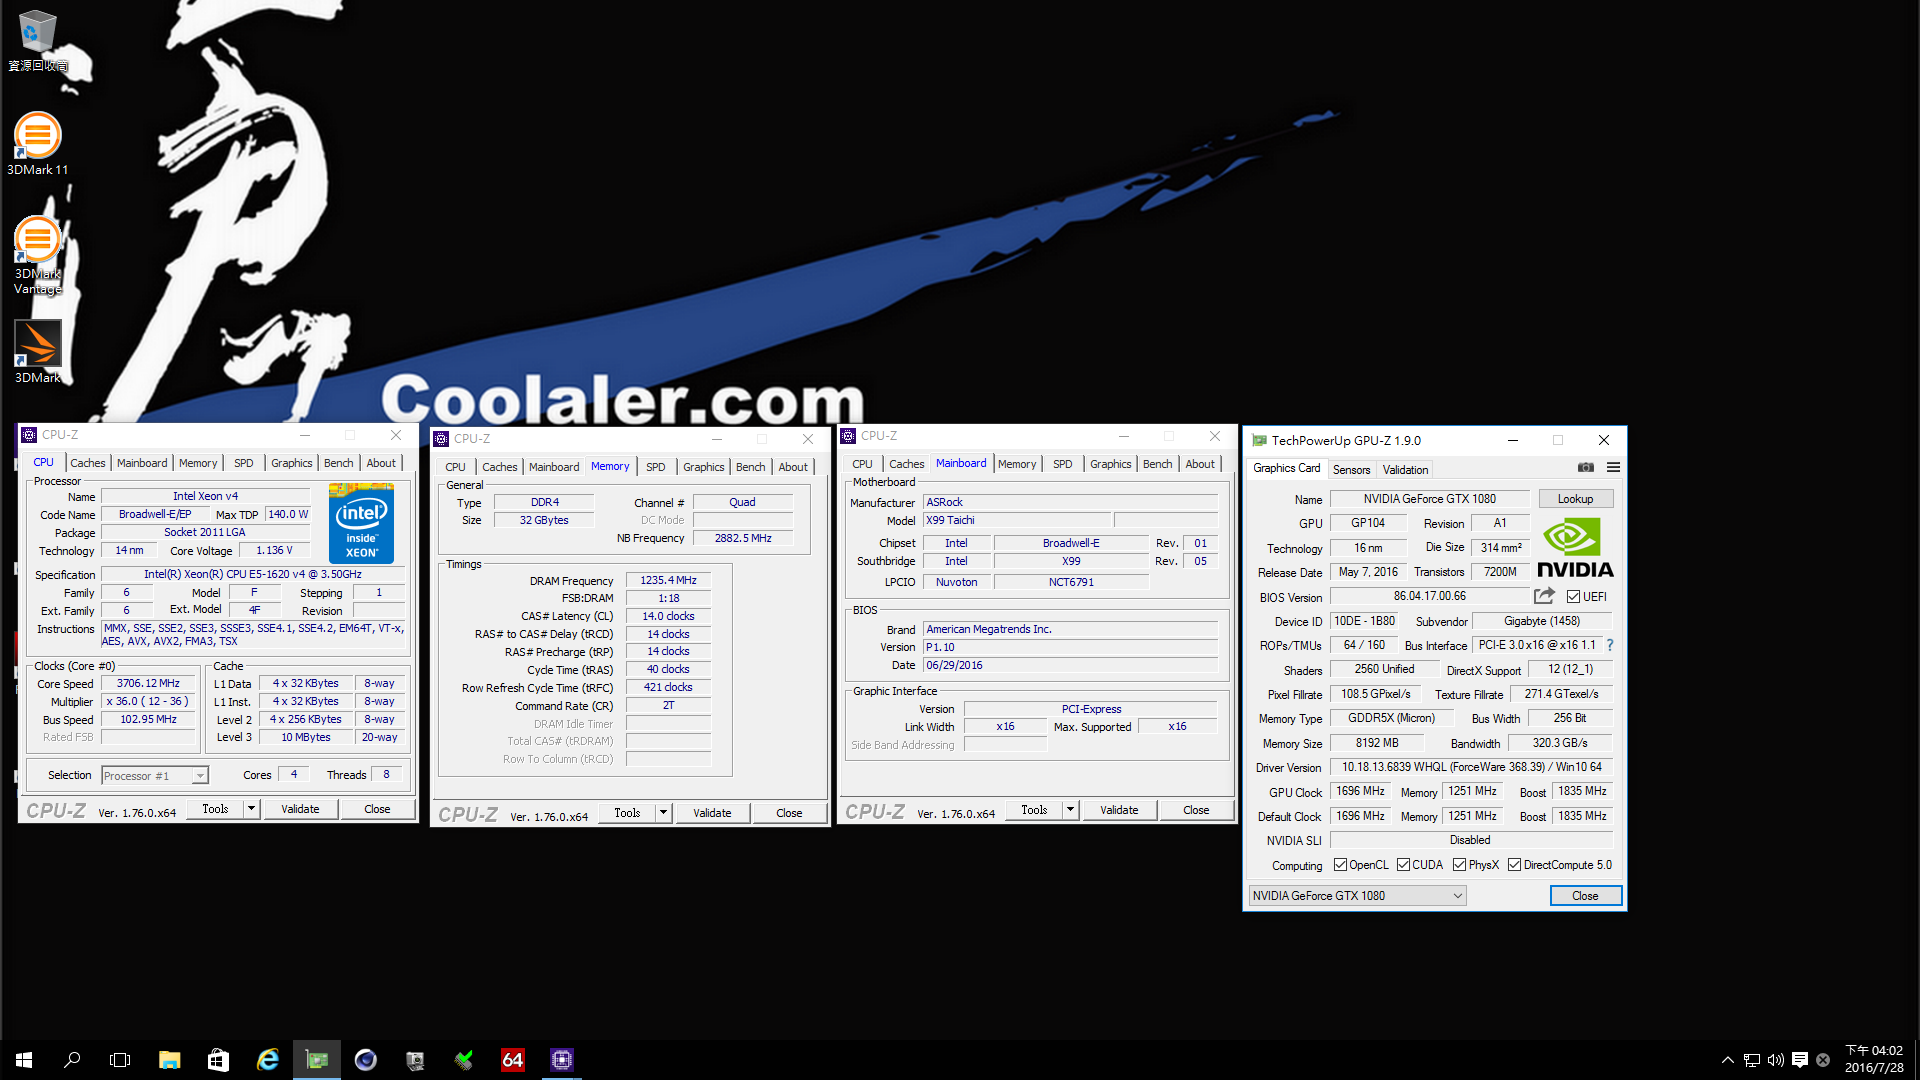The height and width of the screenshot is (1080, 1920).
Task: Open Task View on the taskbar
Action: [120, 1060]
